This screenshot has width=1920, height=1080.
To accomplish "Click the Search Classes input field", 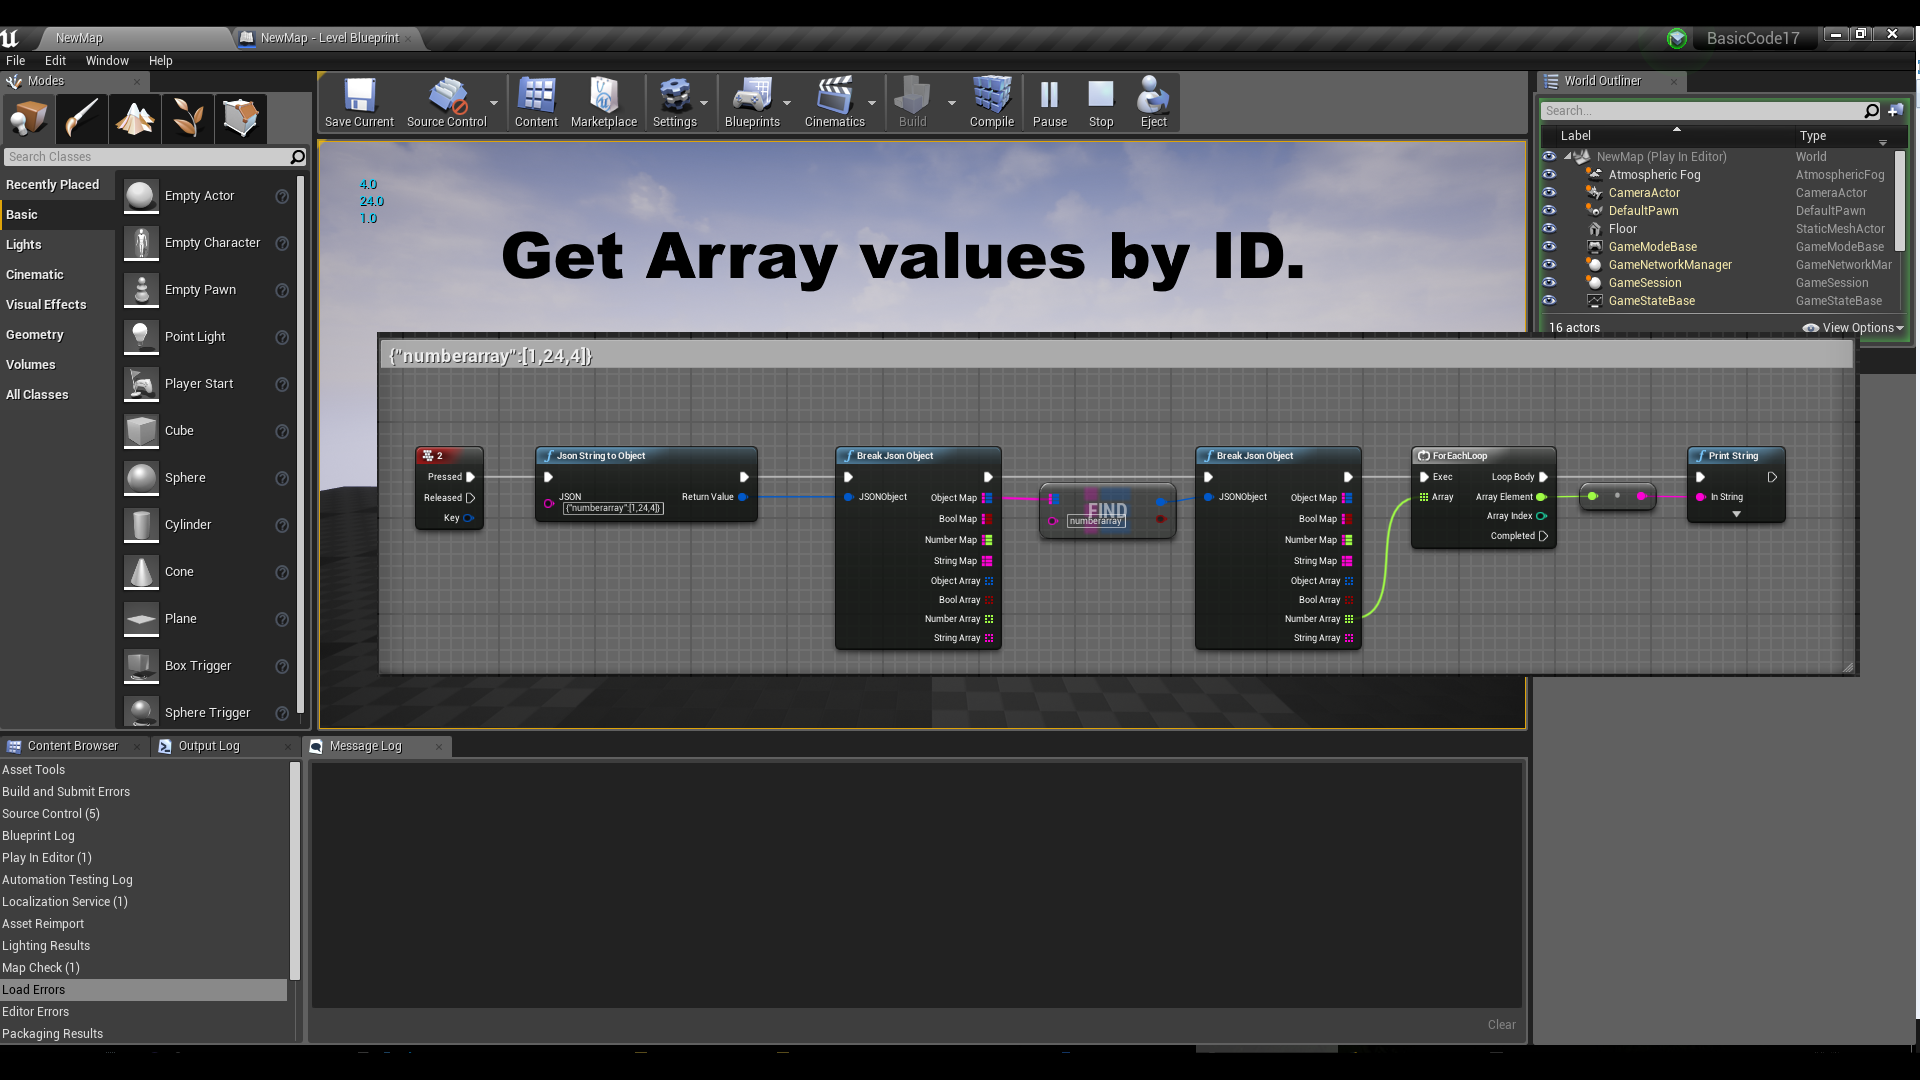I will (148, 157).
